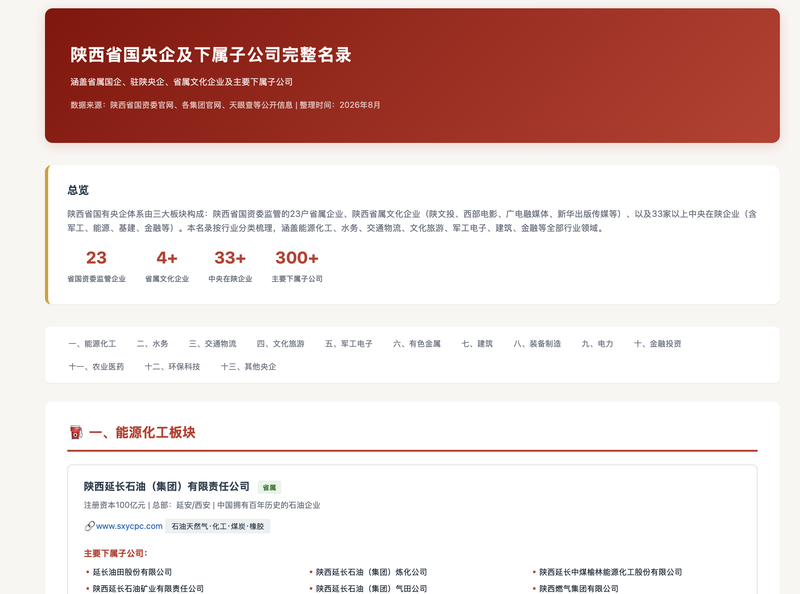Image resolution: width=800 pixels, height=594 pixels.
Task: Open the www.sxycpc.com website link
Action: click(x=129, y=526)
